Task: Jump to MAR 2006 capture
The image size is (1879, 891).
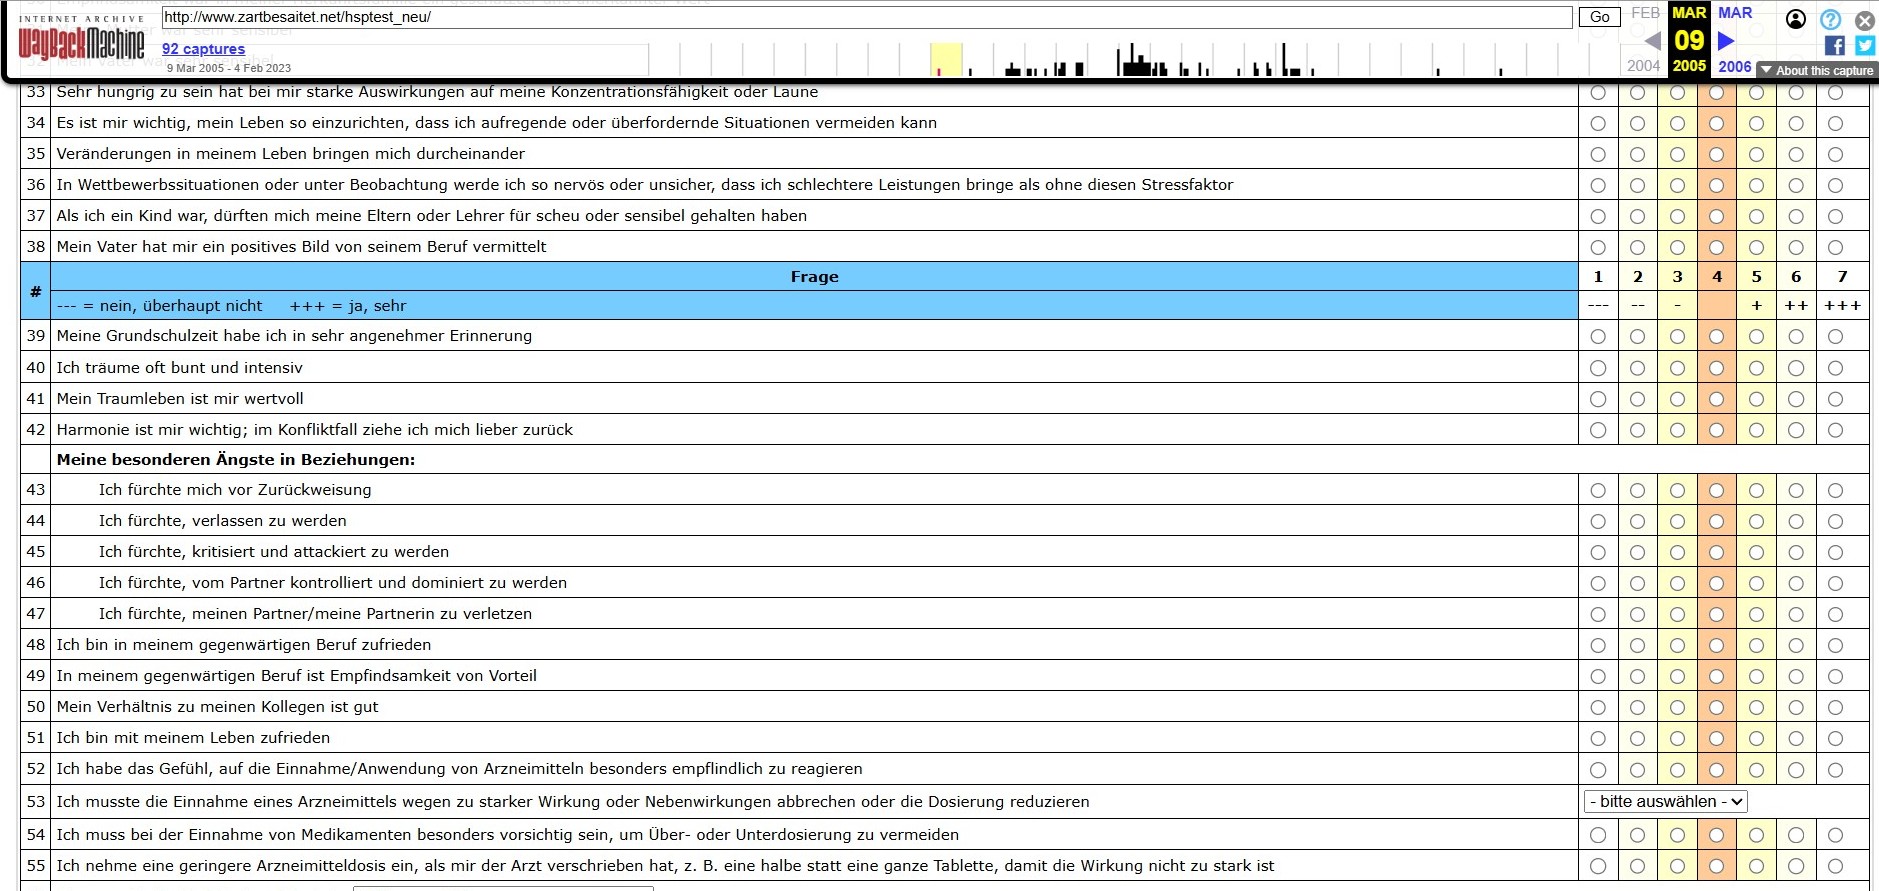Action: click(1735, 40)
